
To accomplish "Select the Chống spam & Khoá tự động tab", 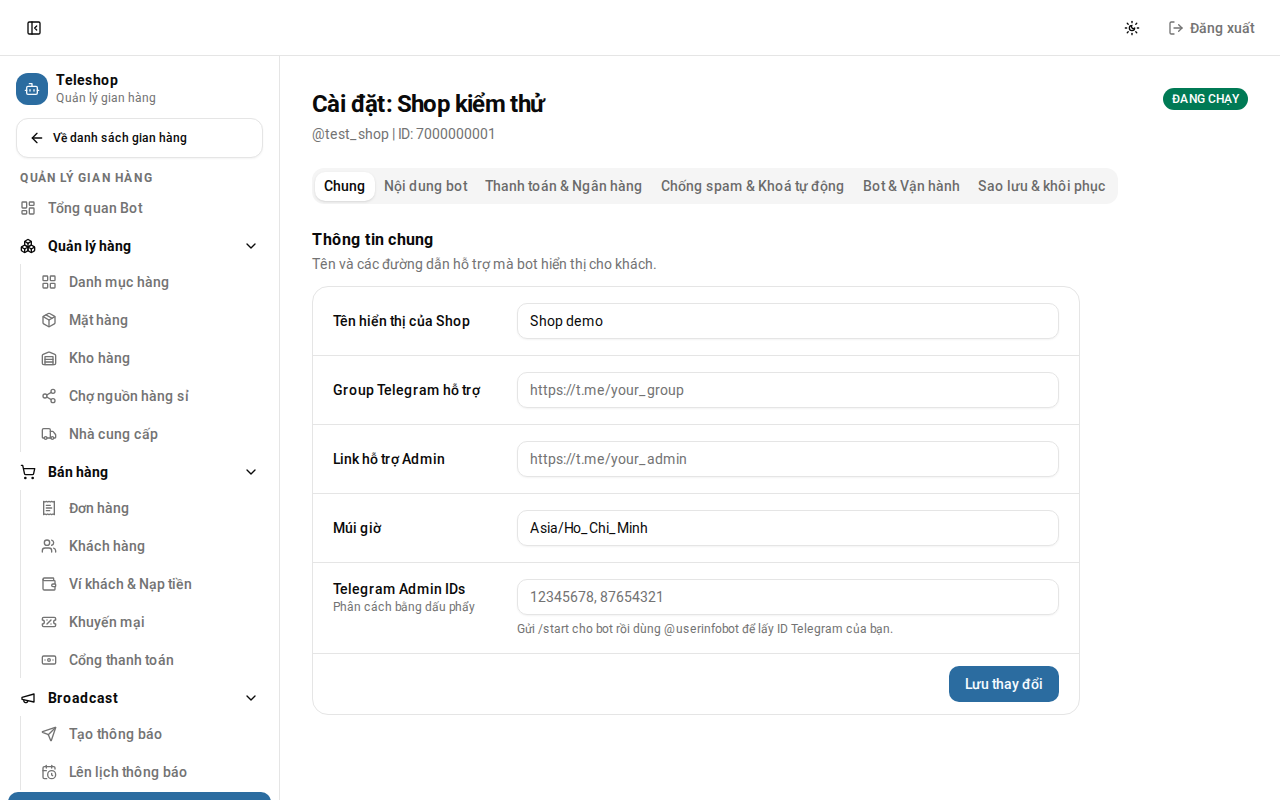I will 752,186.
